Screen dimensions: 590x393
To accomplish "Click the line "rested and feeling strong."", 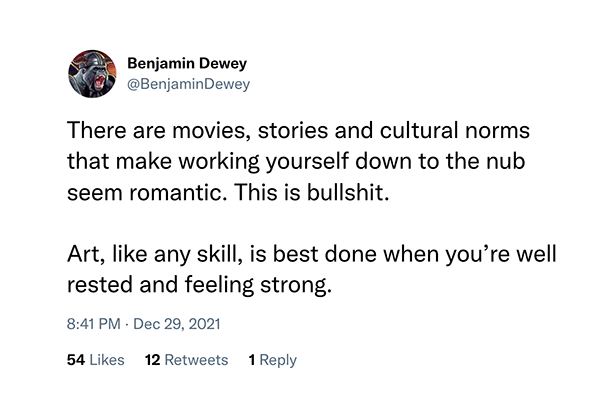I will pos(199,284).
